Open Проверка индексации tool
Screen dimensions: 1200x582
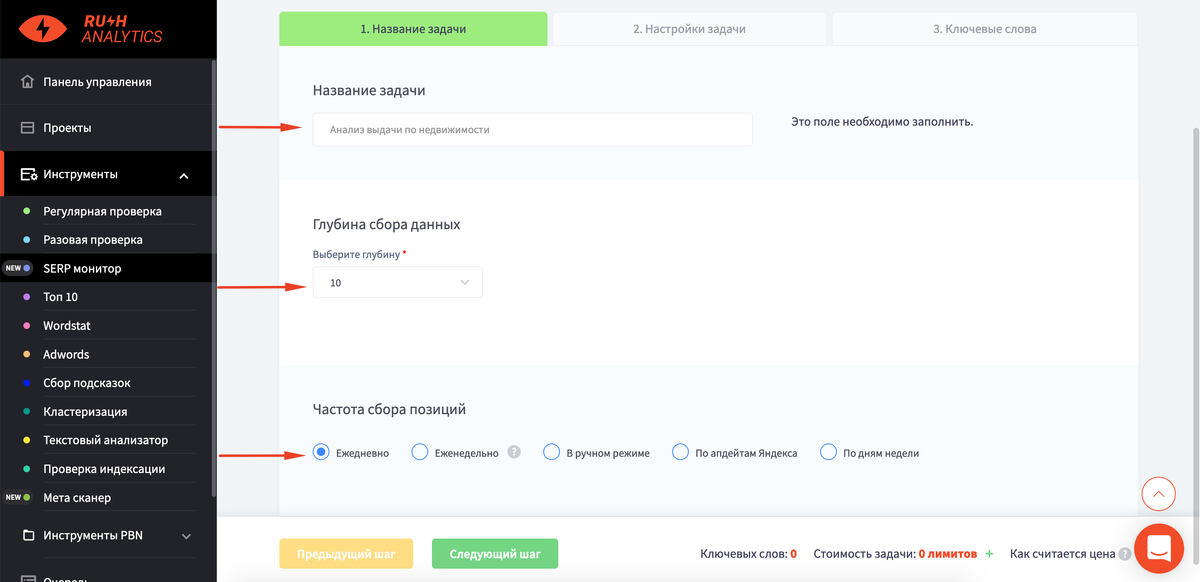pos(106,469)
